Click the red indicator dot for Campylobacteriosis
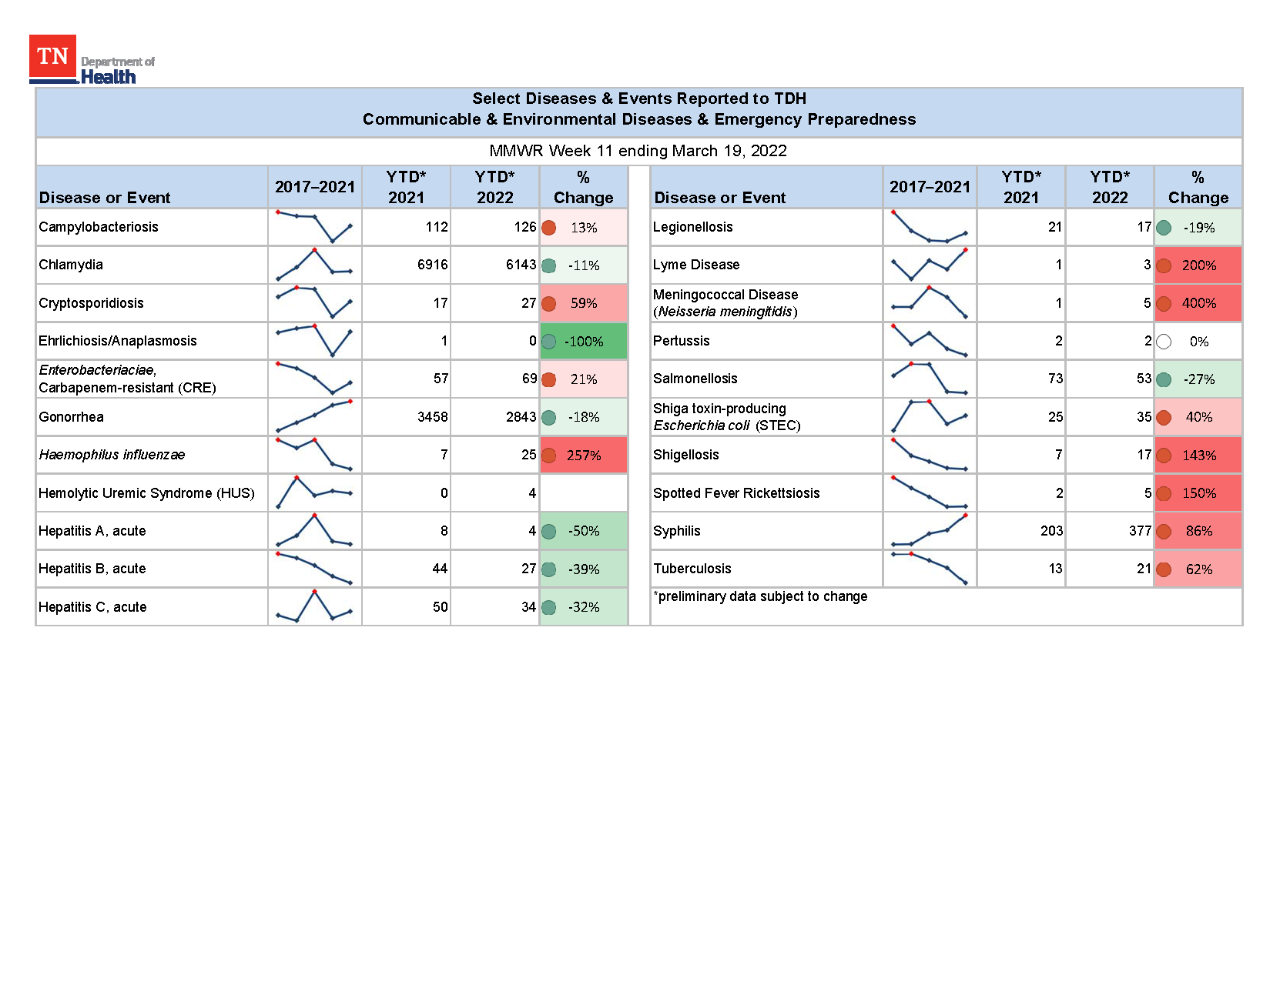The image size is (1280, 988). (x=549, y=228)
